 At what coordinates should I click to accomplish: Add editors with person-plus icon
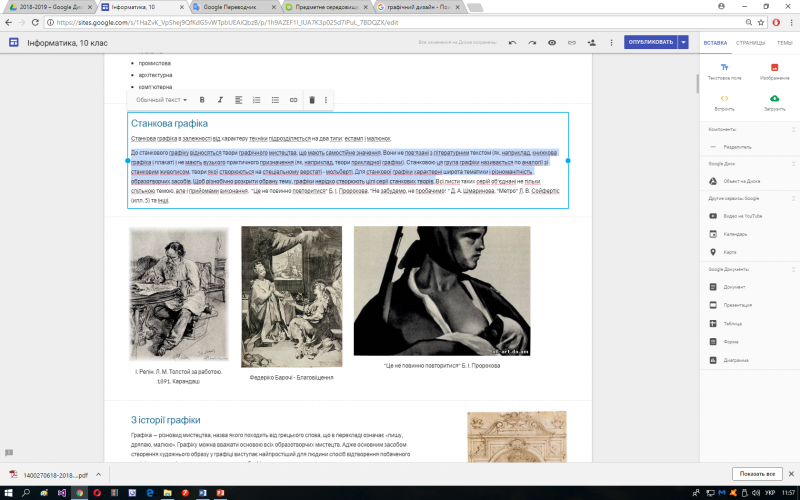[x=592, y=43]
